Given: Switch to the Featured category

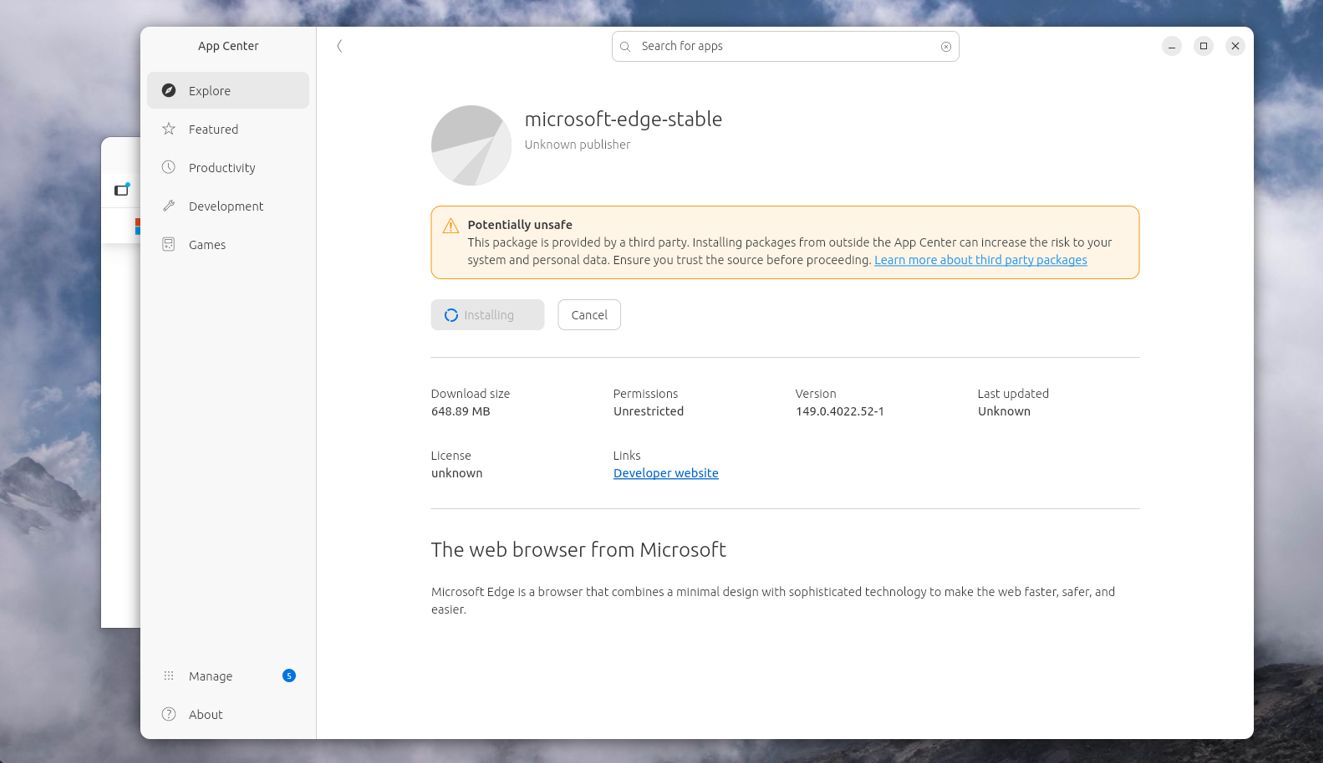Looking at the screenshot, I should click(228, 129).
